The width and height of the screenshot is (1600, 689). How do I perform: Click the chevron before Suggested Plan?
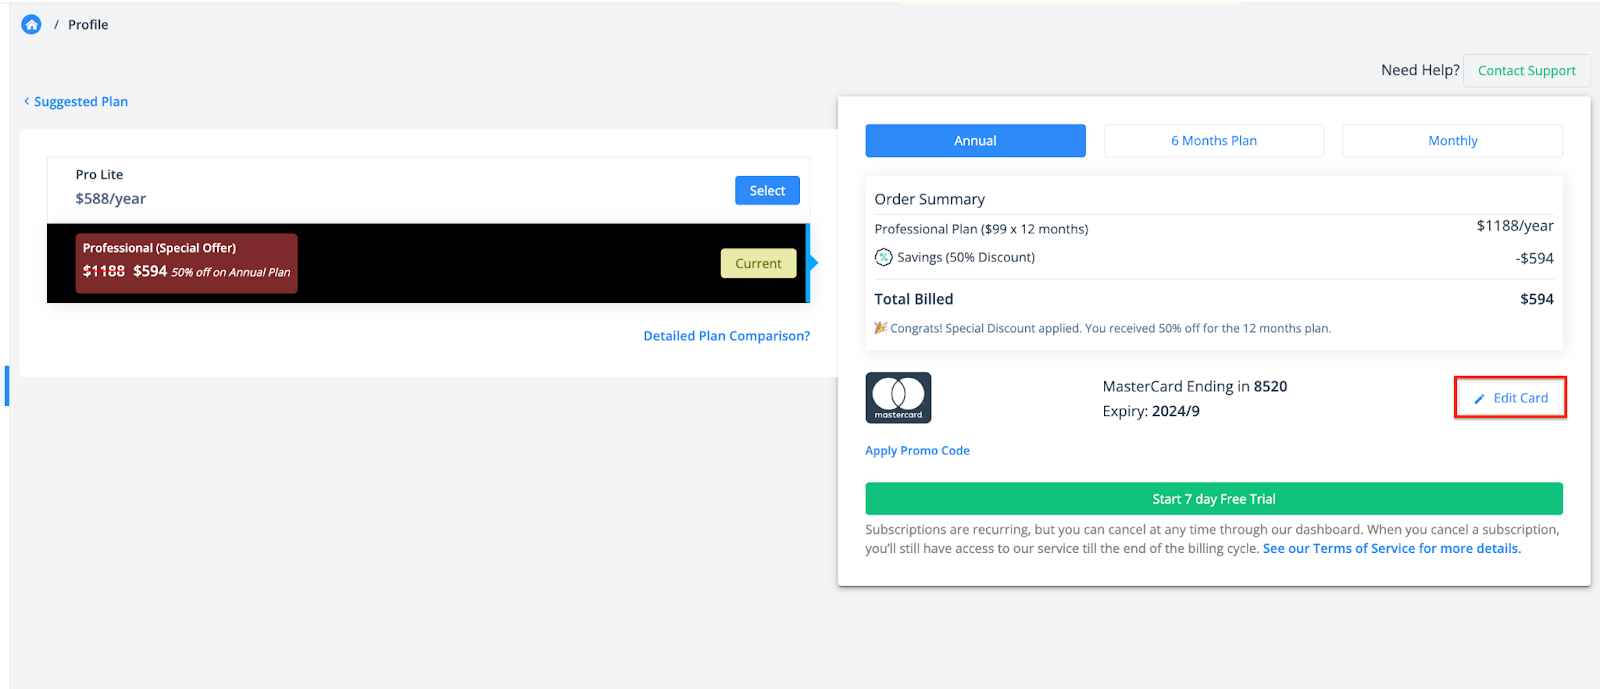pyautogui.click(x=26, y=101)
